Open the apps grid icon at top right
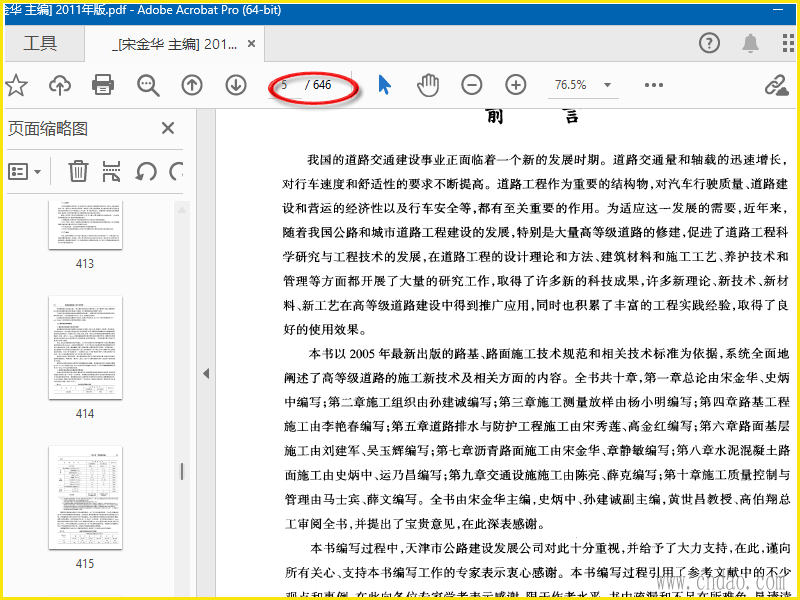The height and width of the screenshot is (600, 800). click(789, 43)
